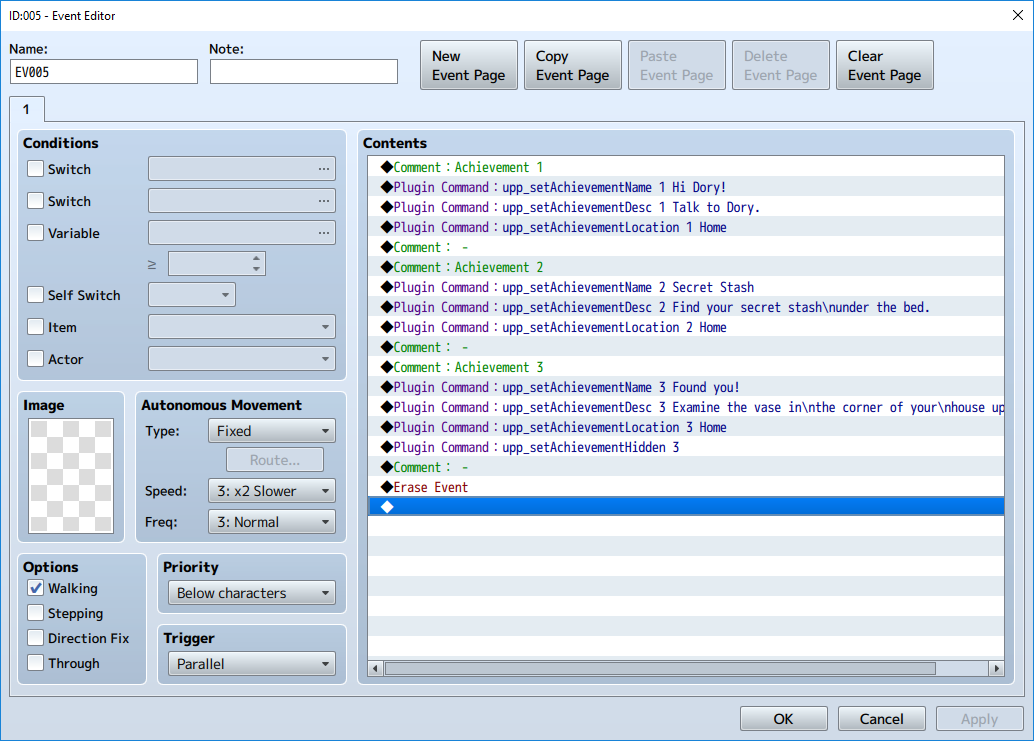Click the scroll right arrow in Contents
Viewport: 1034px width, 741px height.
(995, 668)
